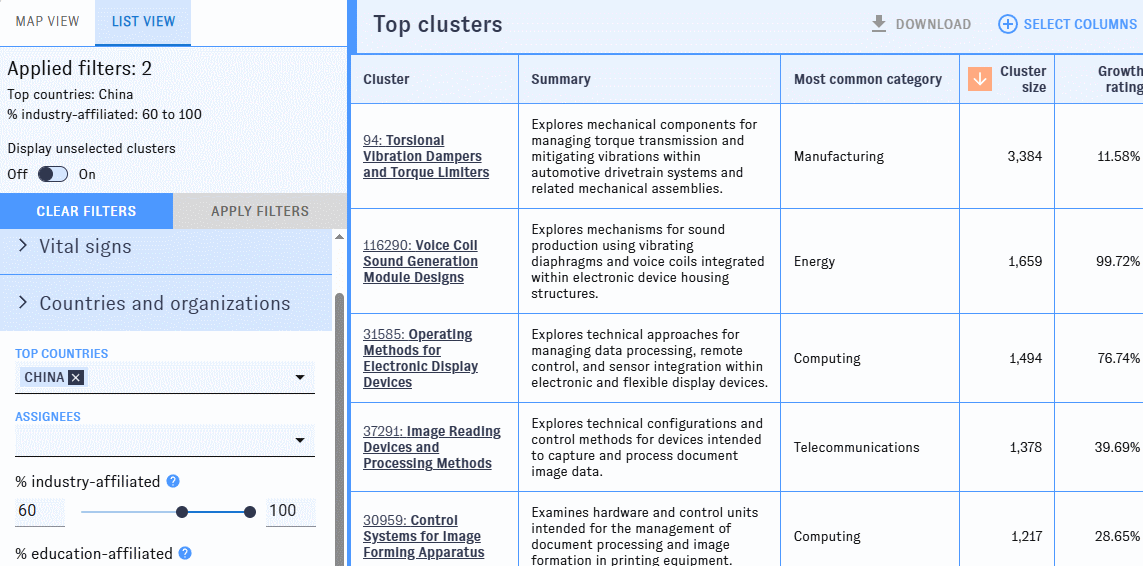Image resolution: width=1143 pixels, height=566 pixels.
Task: Open cluster 116290 Voice Coil Sound Generation link
Action: pyautogui.click(x=421, y=261)
